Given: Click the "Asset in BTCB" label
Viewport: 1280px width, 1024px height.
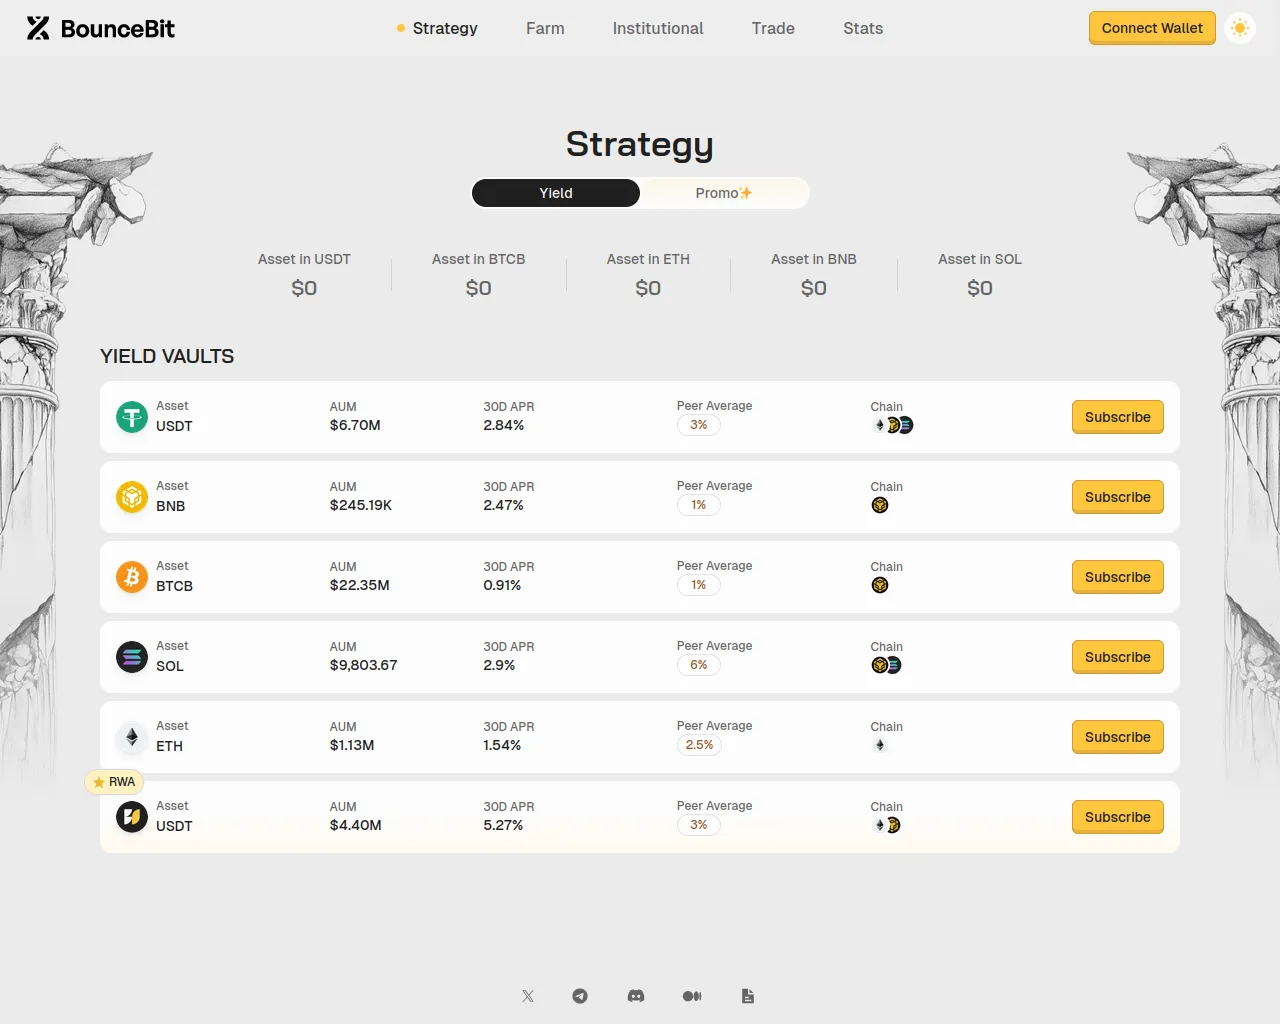Looking at the screenshot, I should [x=478, y=259].
